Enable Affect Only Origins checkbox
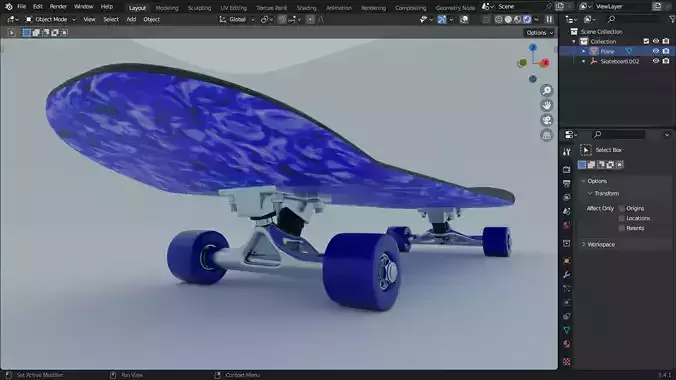The height and width of the screenshot is (380, 676). (x=622, y=208)
